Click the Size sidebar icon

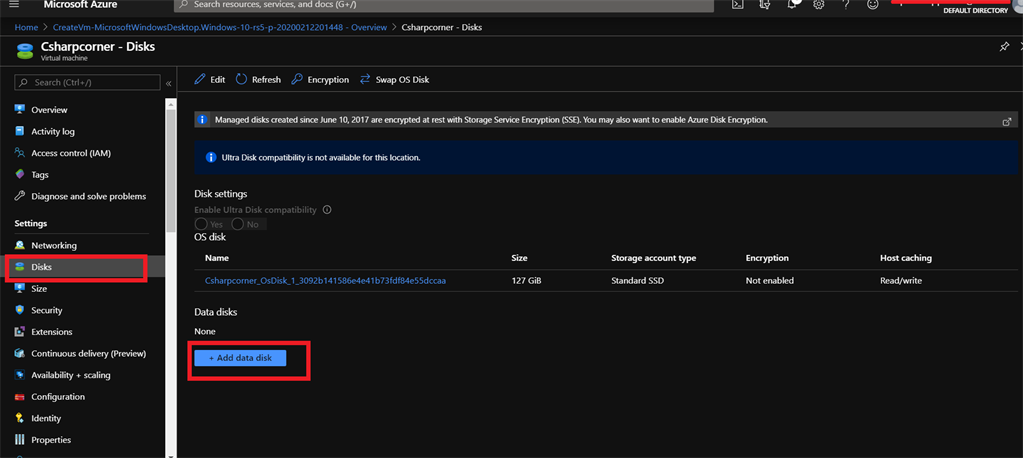(20, 288)
